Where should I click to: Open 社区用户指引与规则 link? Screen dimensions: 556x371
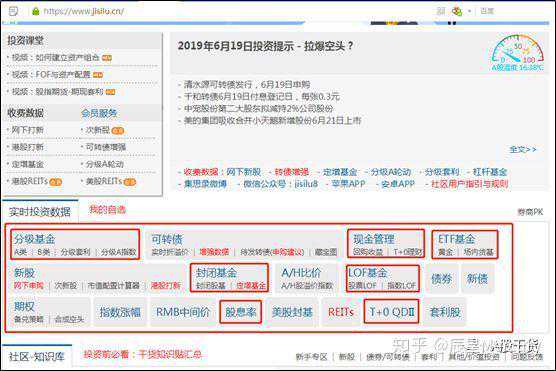(x=469, y=184)
